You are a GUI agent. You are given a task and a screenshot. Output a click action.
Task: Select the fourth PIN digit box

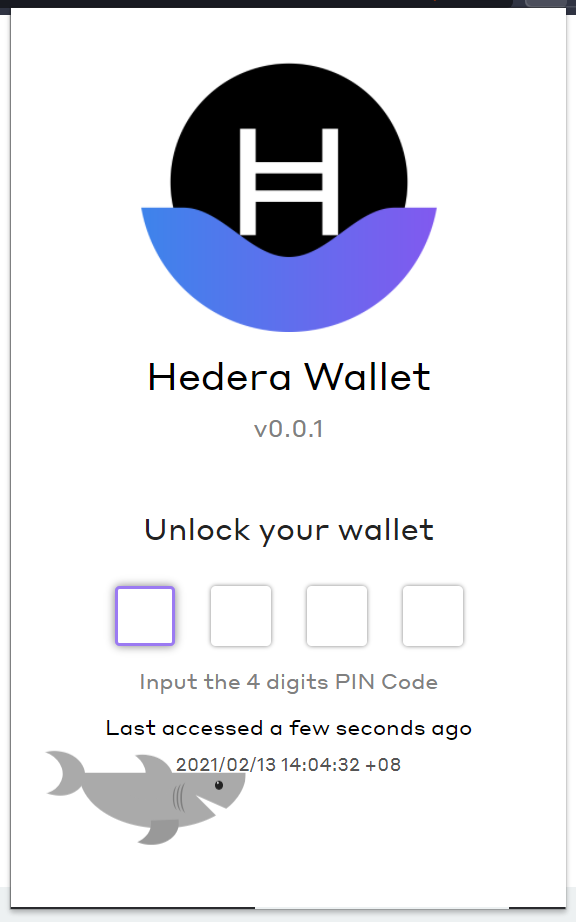click(433, 616)
